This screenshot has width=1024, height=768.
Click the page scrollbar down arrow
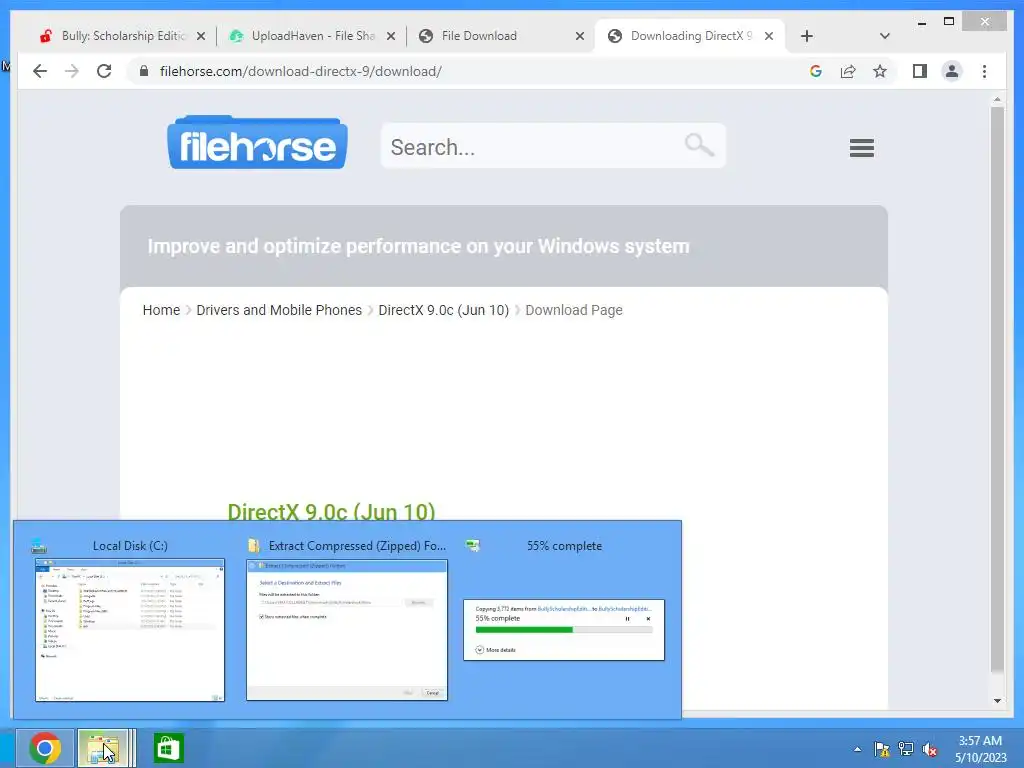coord(997,701)
